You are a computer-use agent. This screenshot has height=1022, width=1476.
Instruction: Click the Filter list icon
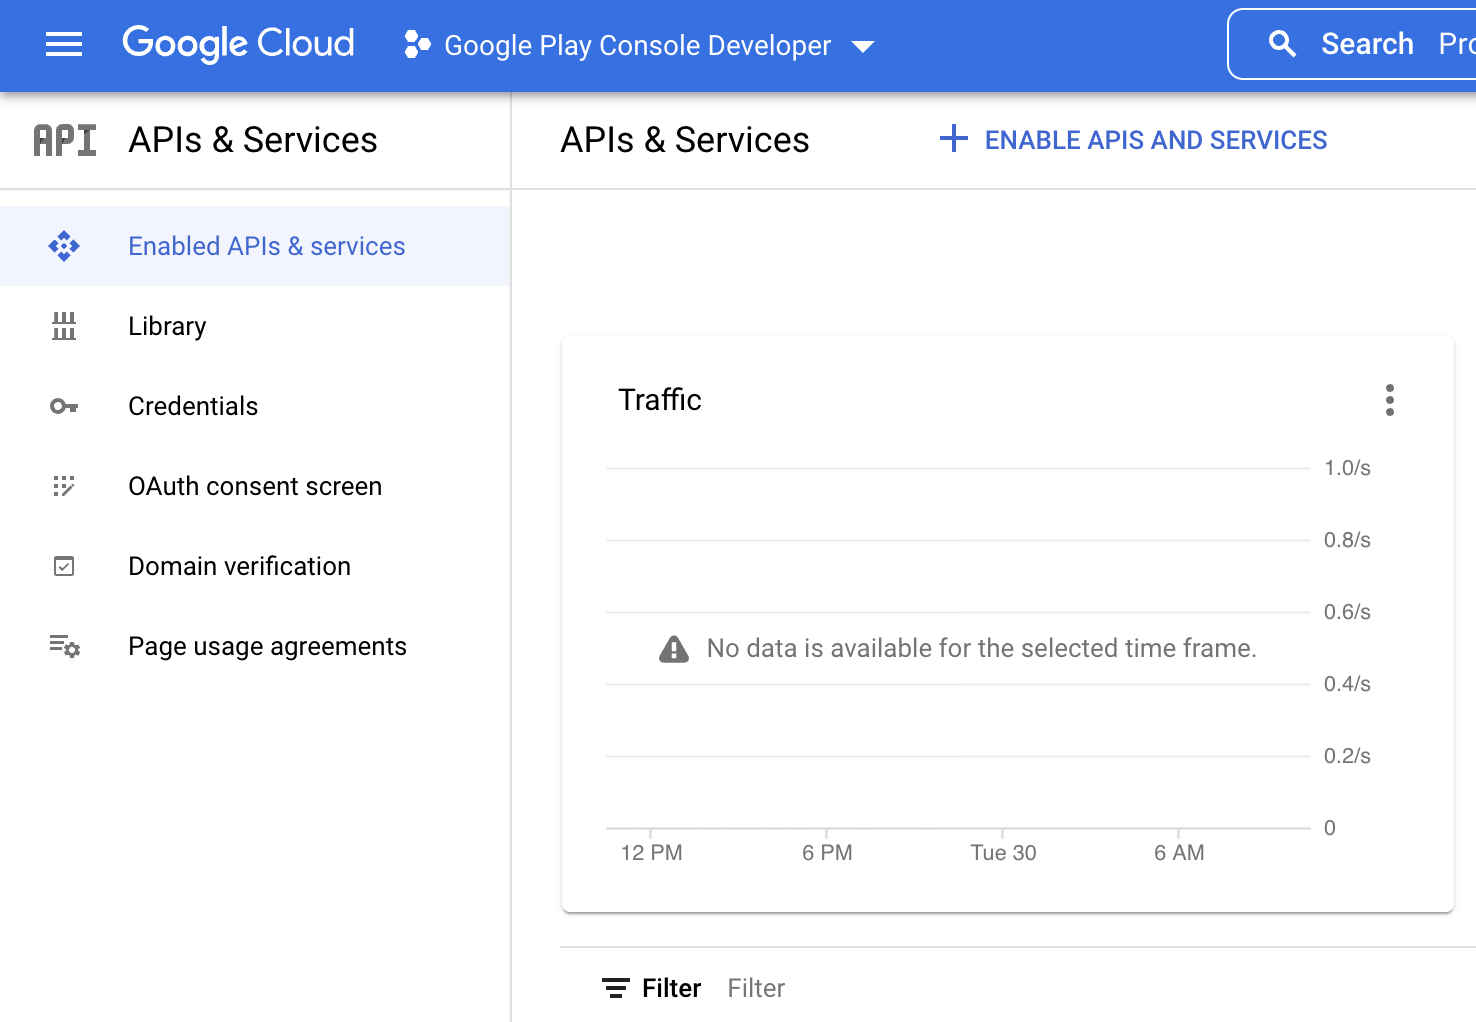coord(616,988)
